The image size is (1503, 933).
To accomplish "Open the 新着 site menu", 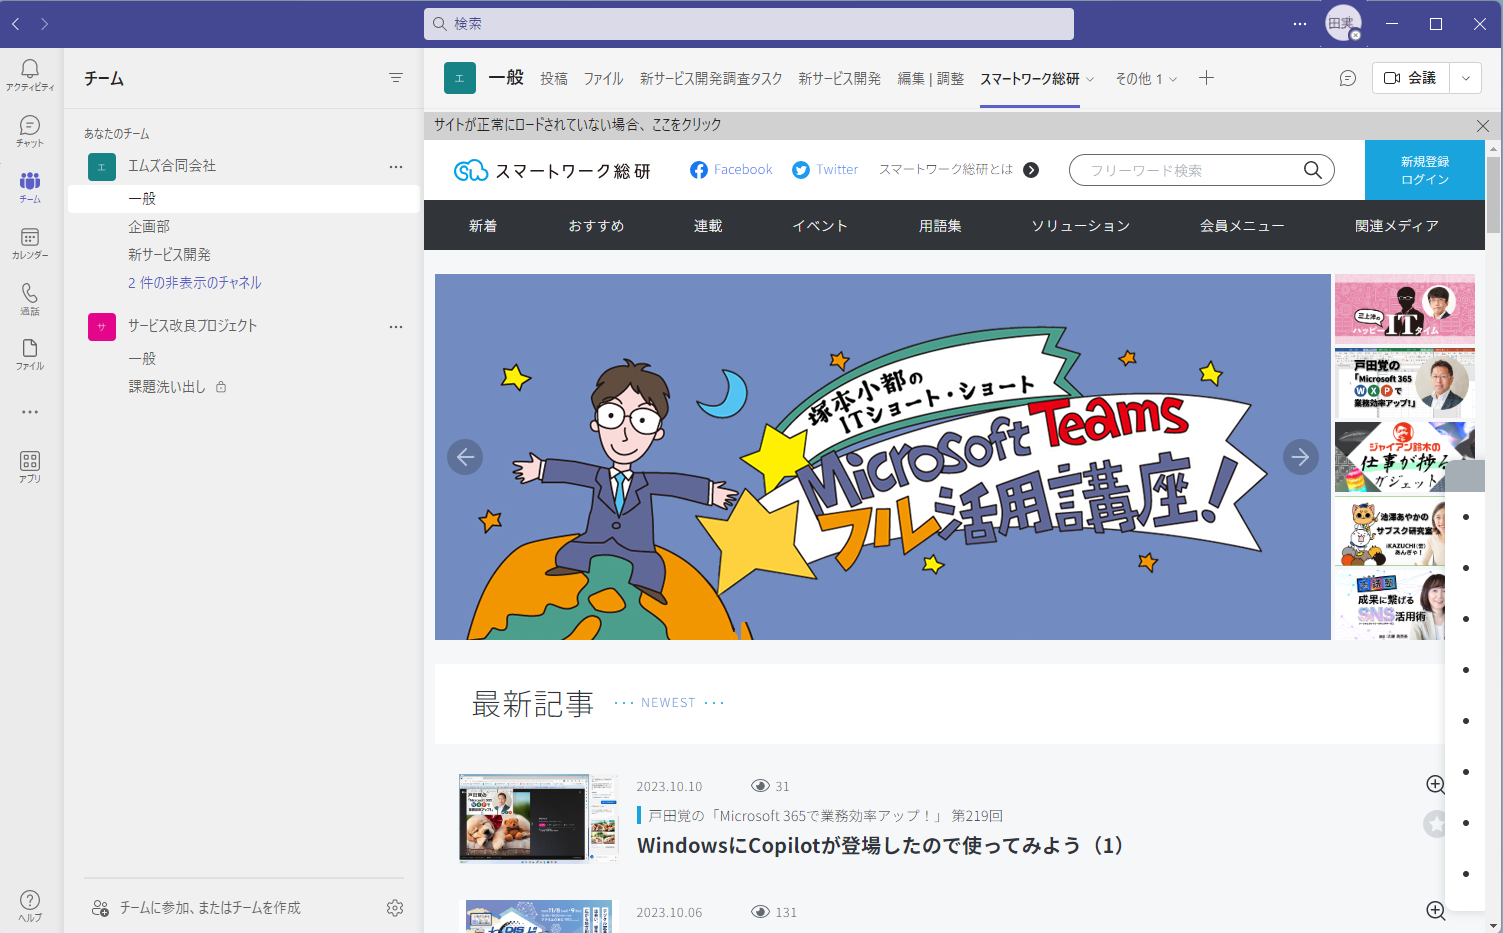I will point(483,226).
